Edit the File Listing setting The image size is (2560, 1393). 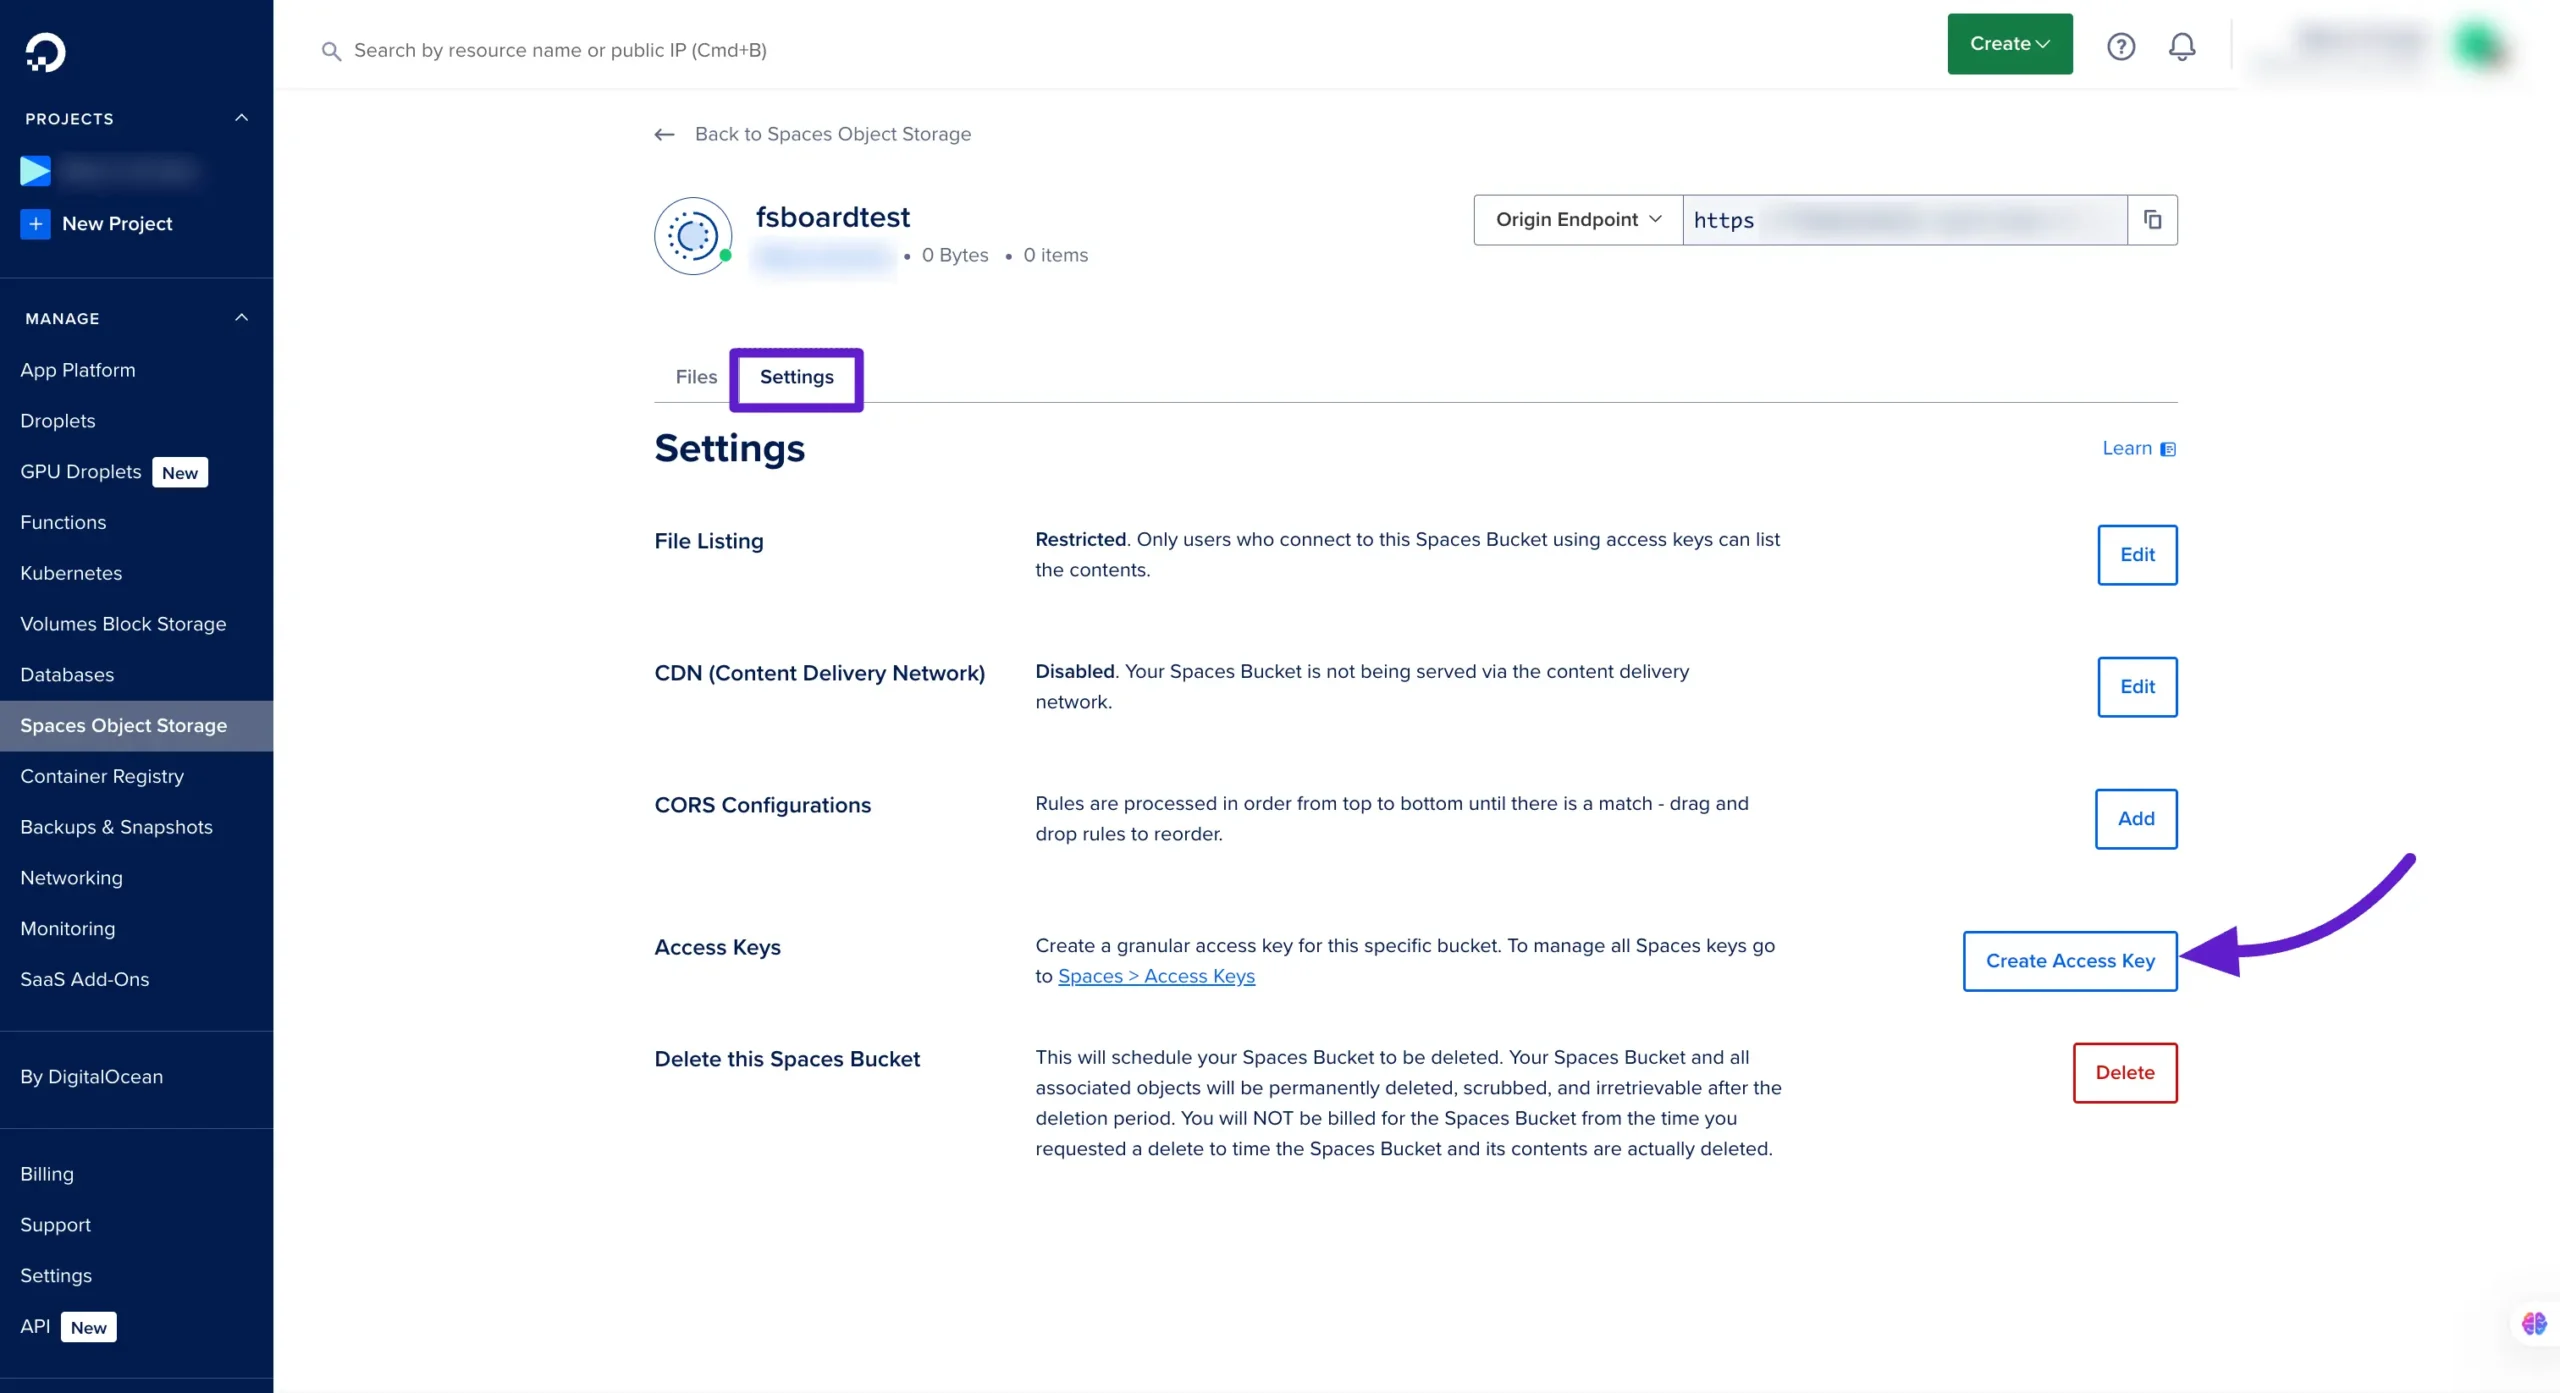2136,554
